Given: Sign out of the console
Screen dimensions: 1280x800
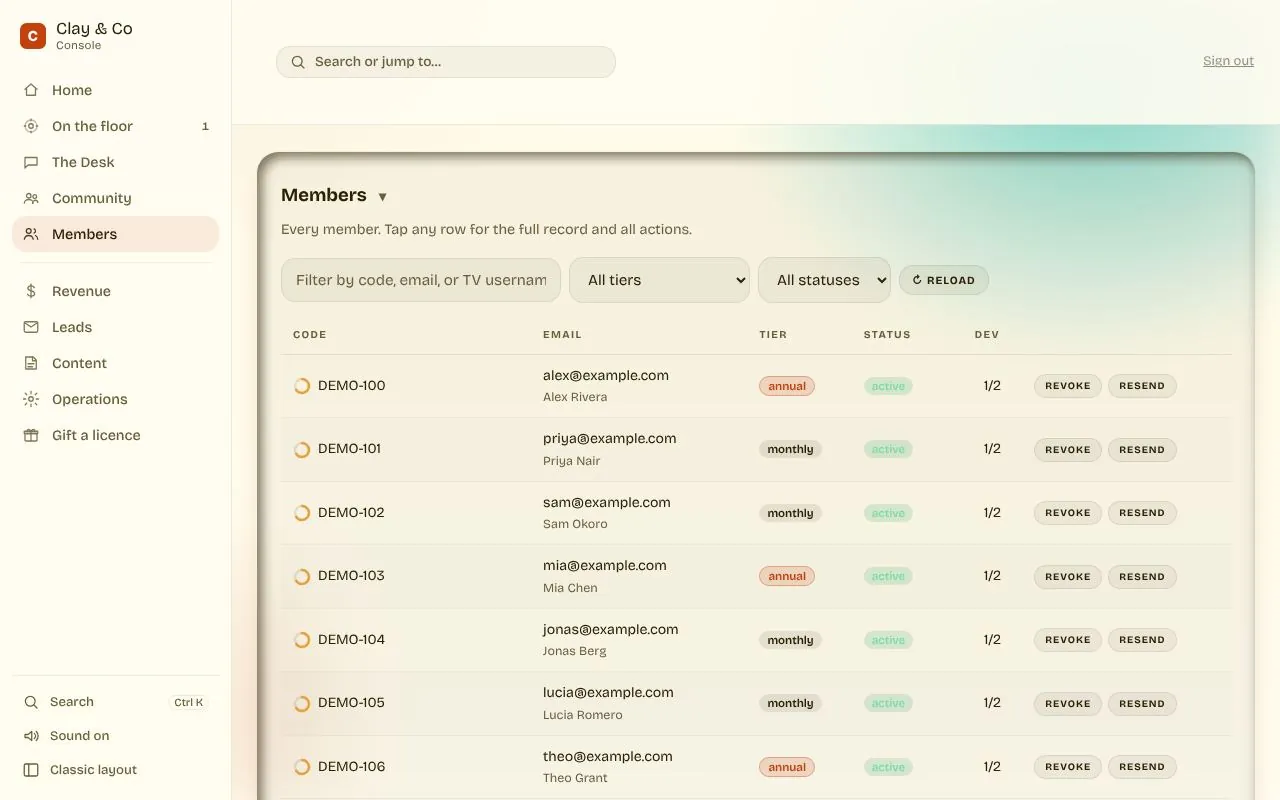Looking at the screenshot, I should pyautogui.click(x=1228, y=61).
